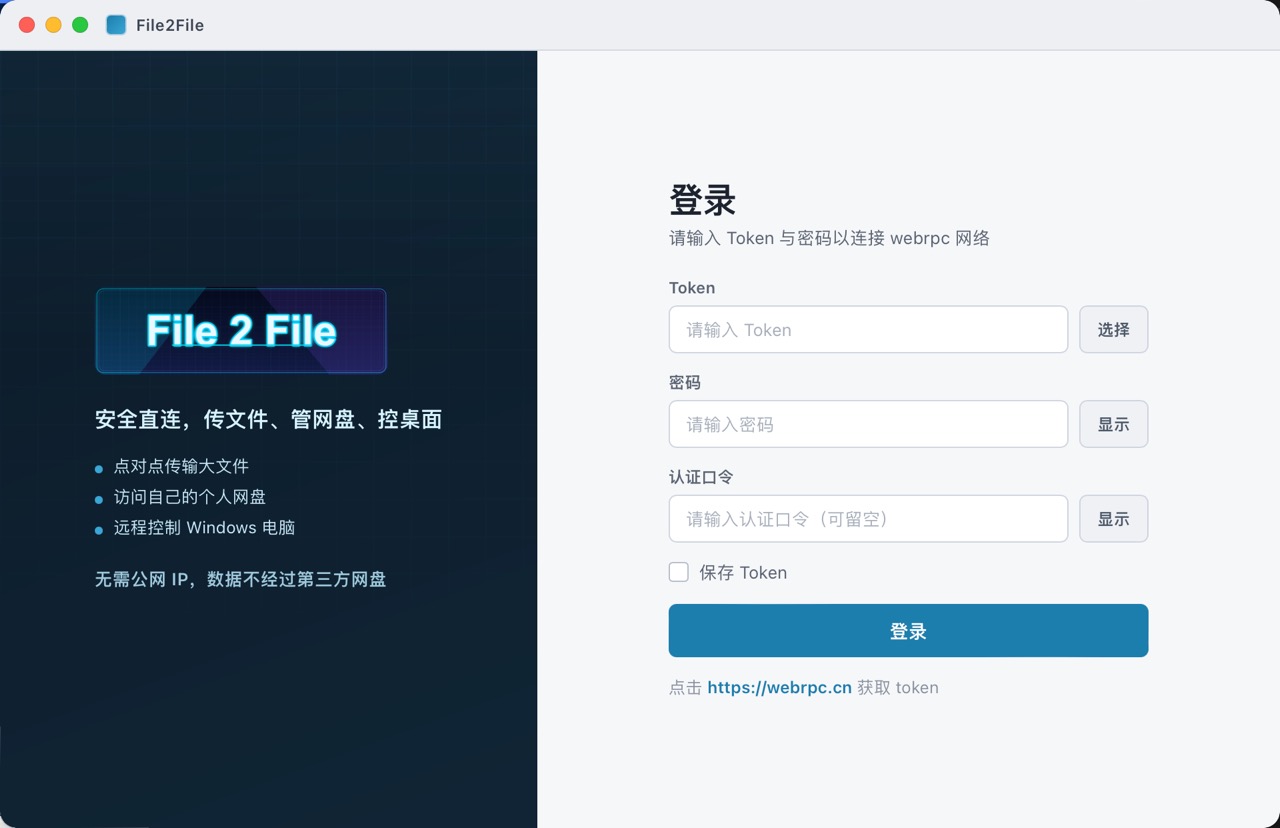Close the File2File window with the red button
The height and width of the screenshot is (828, 1280).
[27, 25]
